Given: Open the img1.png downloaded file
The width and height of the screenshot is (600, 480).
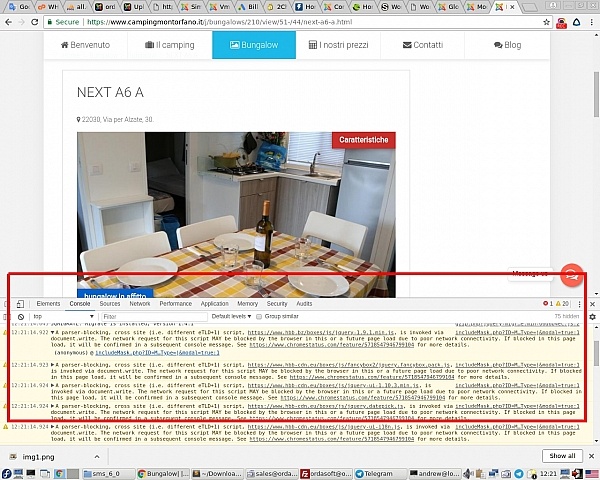Looking at the screenshot, I should (x=38, y=457).
